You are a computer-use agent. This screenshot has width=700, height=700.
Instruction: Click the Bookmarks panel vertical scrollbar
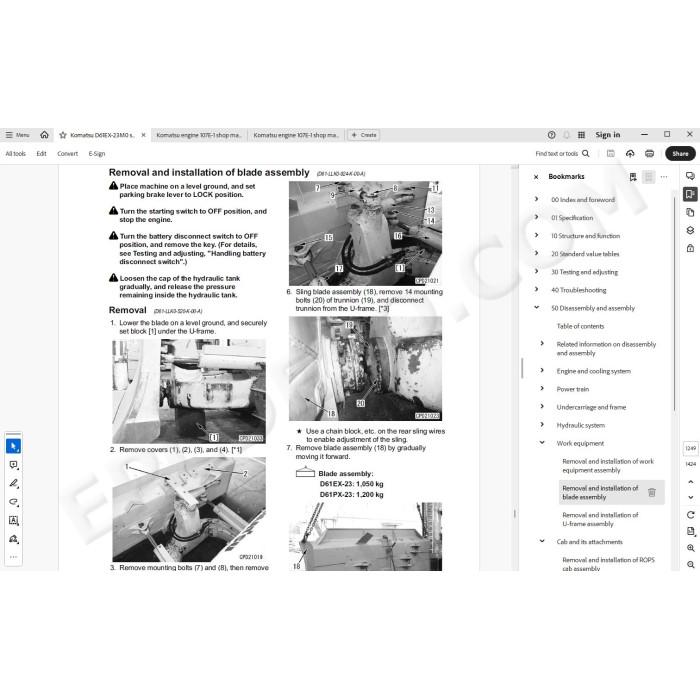[674, 304]
